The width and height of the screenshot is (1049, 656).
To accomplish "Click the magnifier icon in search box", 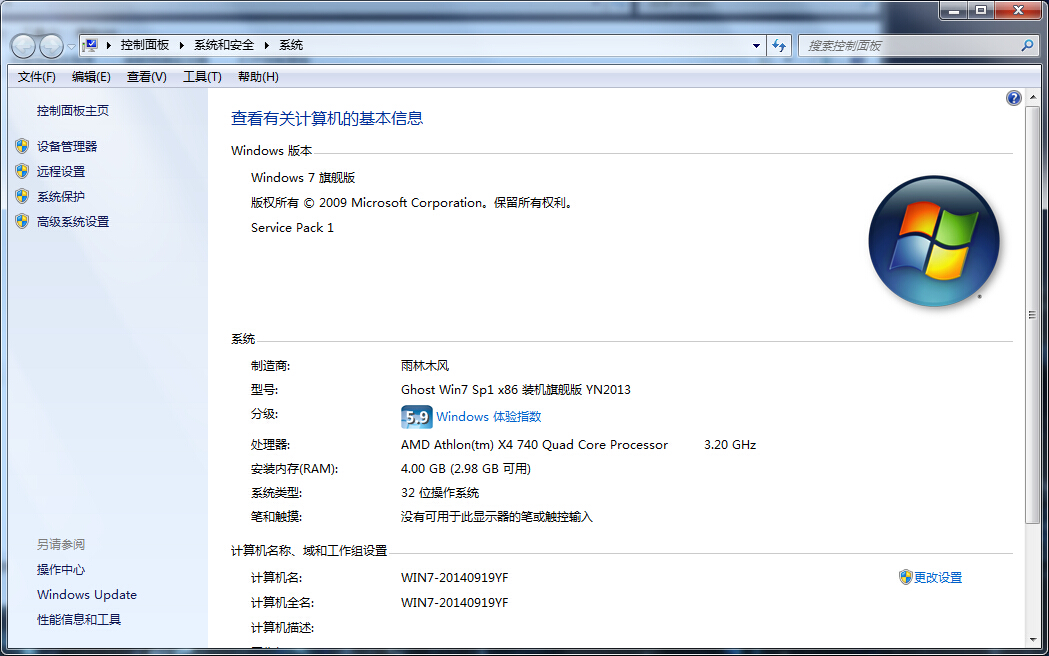I will coord(1026,46).
